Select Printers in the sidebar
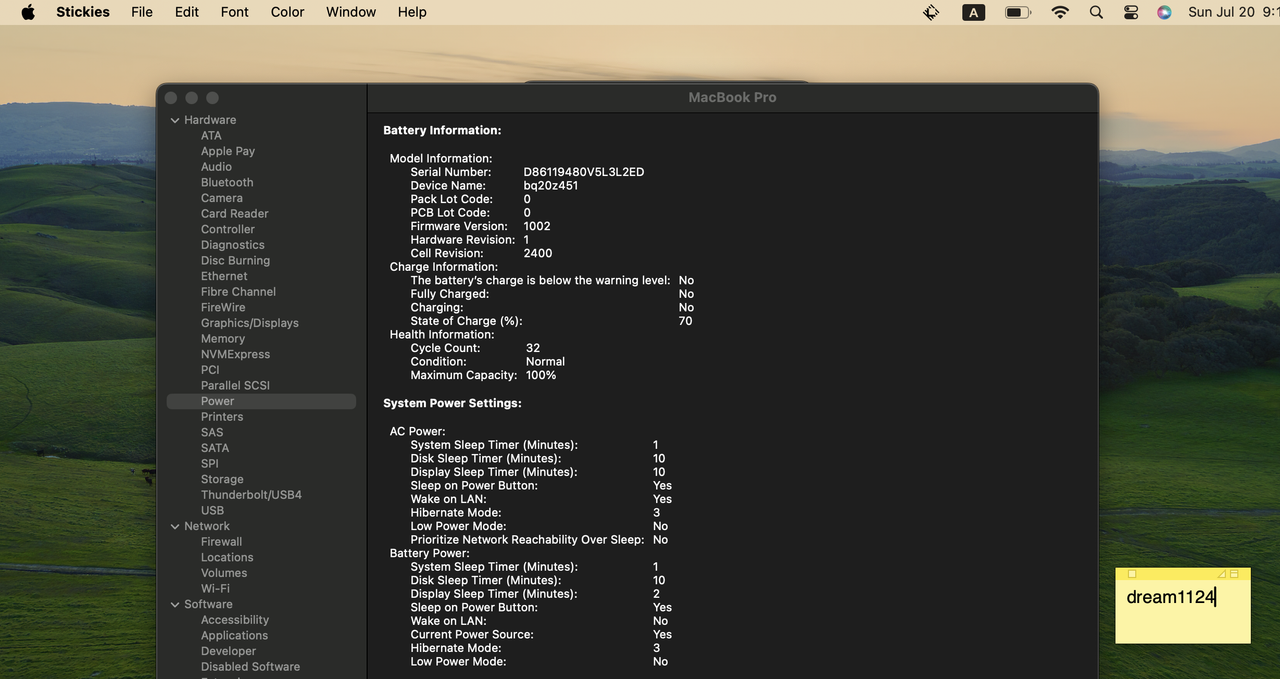Screen dimensions: 1280x679 point(222,417)
